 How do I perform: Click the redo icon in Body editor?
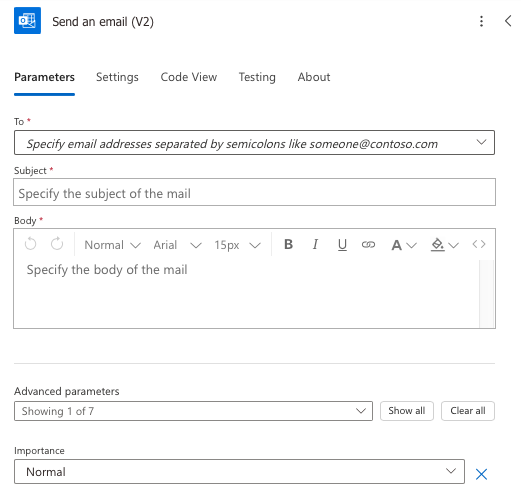(57, 244)
